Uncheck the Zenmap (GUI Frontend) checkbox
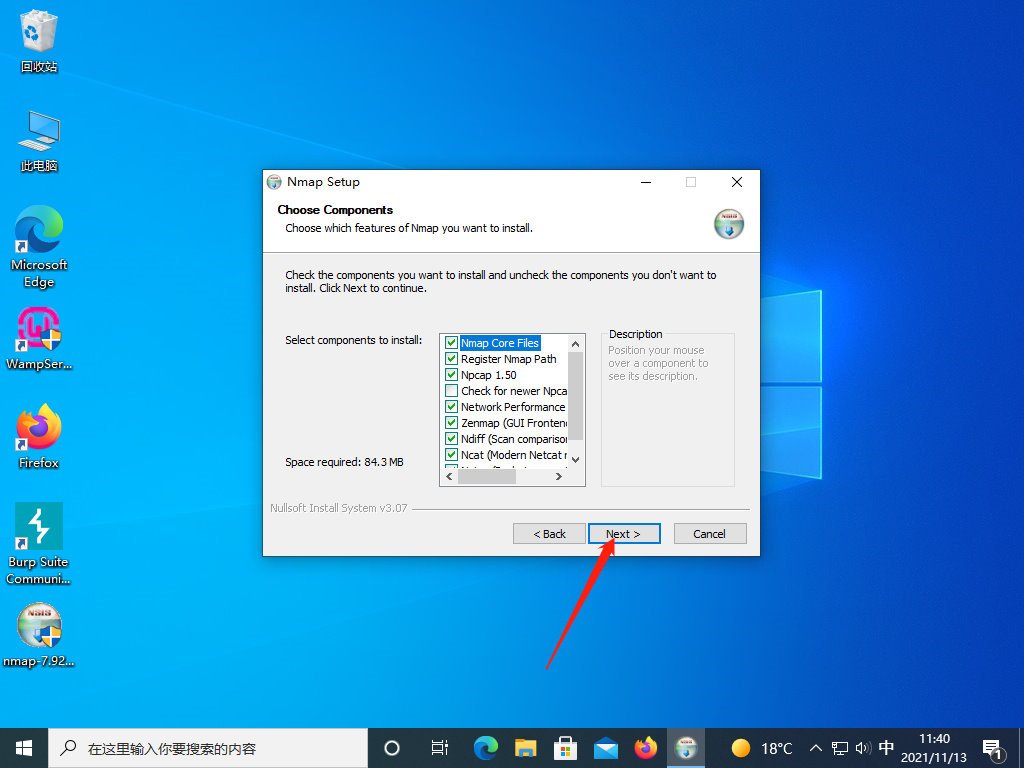This screenshot has height=768, width=1024. coord(451,423)
